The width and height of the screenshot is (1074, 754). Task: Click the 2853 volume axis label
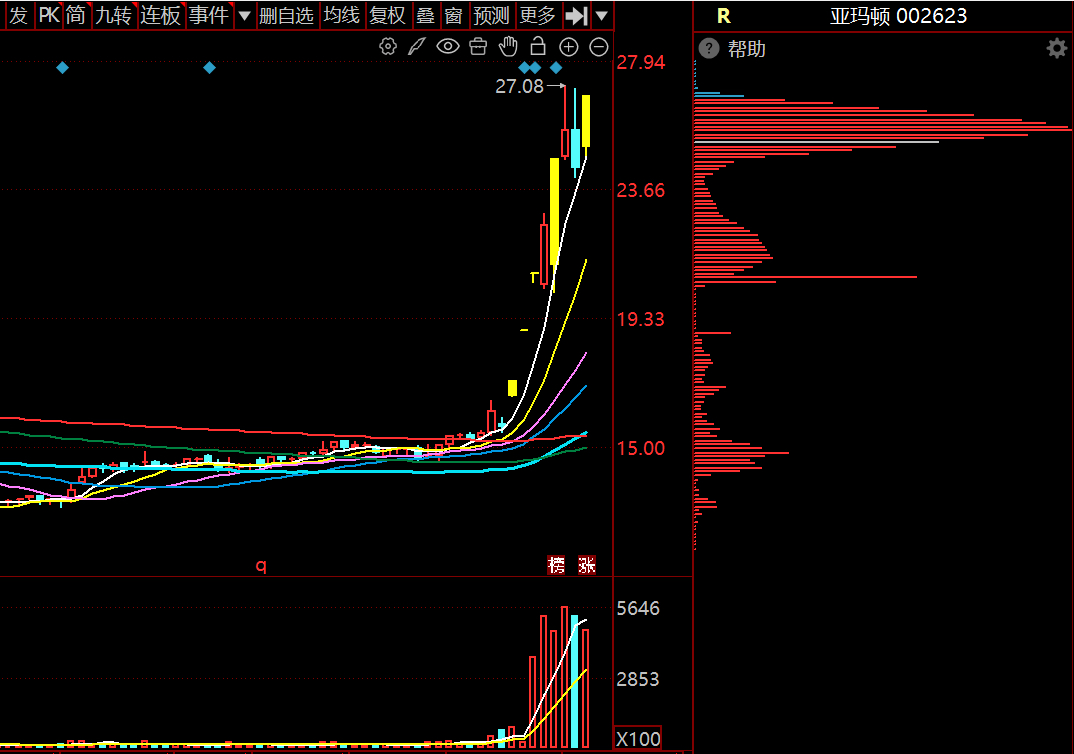click(638, 679)
